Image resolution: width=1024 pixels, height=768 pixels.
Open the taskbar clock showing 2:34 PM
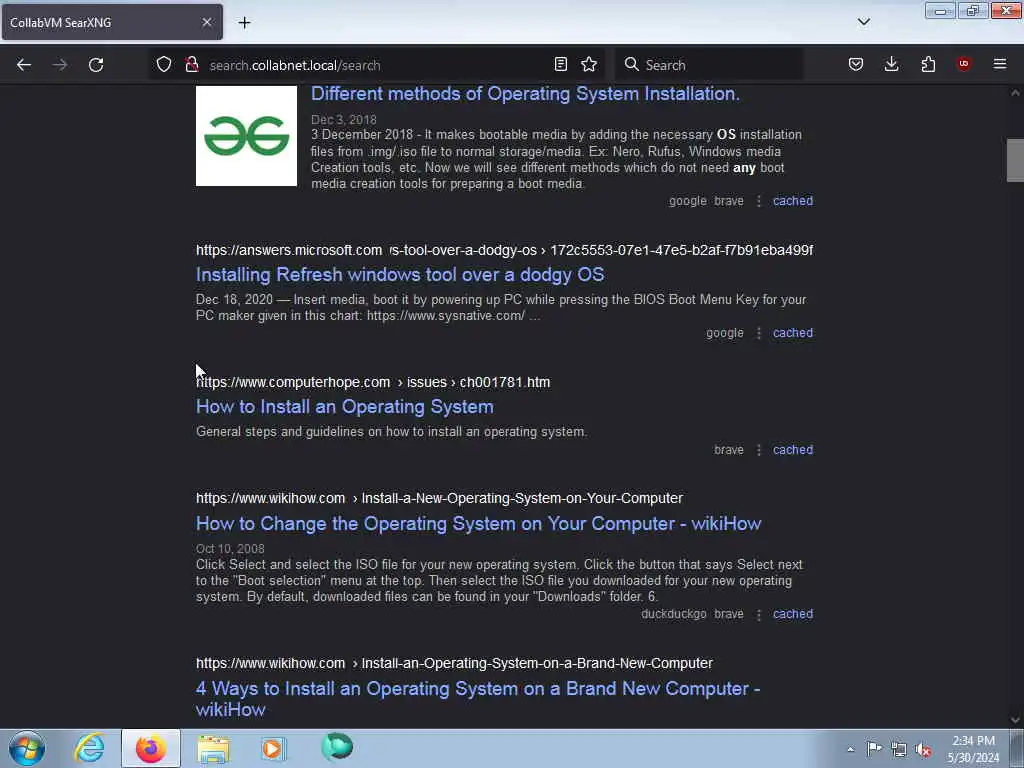click(x=973, y=749)
